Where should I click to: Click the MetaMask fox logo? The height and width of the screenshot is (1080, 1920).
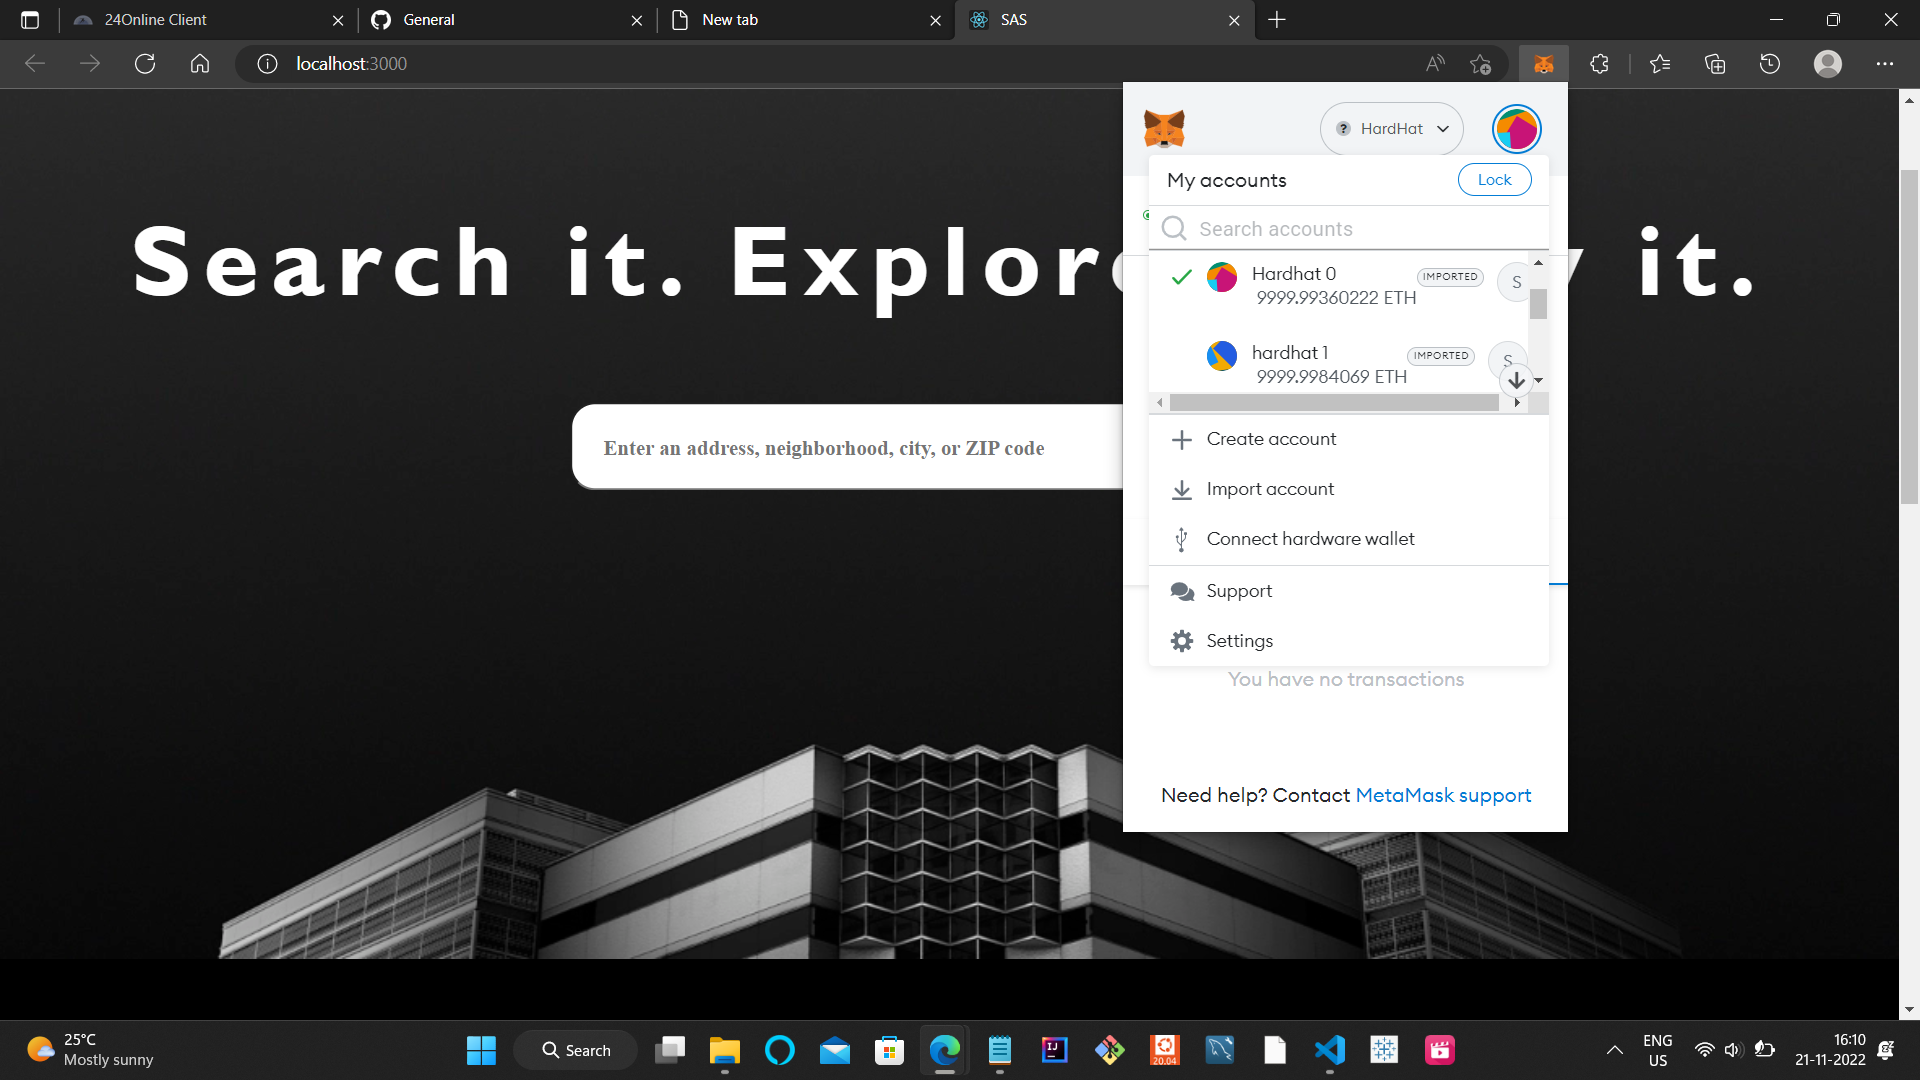pos(1164,128)
